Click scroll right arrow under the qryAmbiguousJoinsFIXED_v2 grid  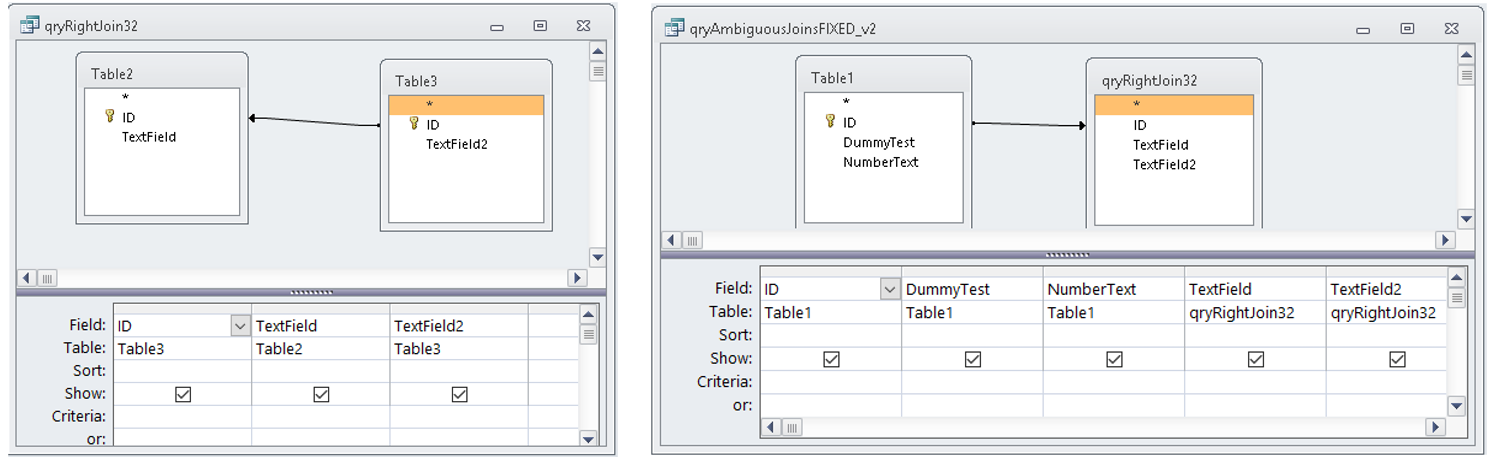click(x=1436, y=427)
